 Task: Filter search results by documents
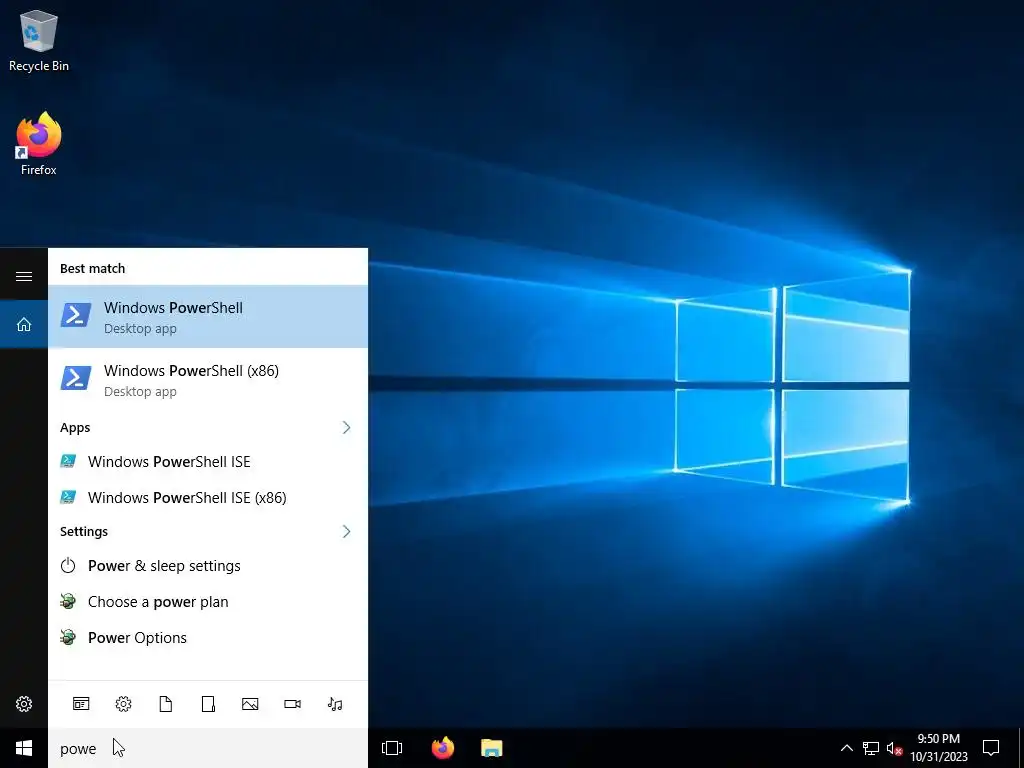tap(166, 704)
